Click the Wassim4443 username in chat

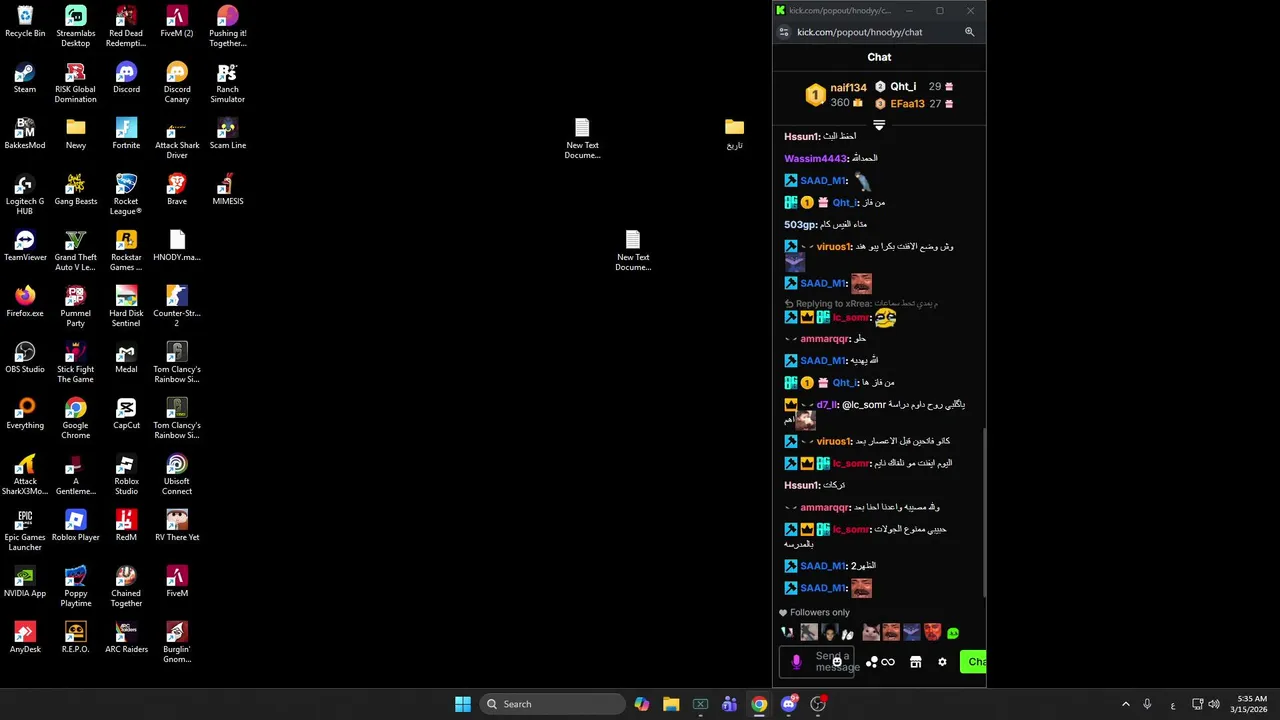click(x=815, y=158)
